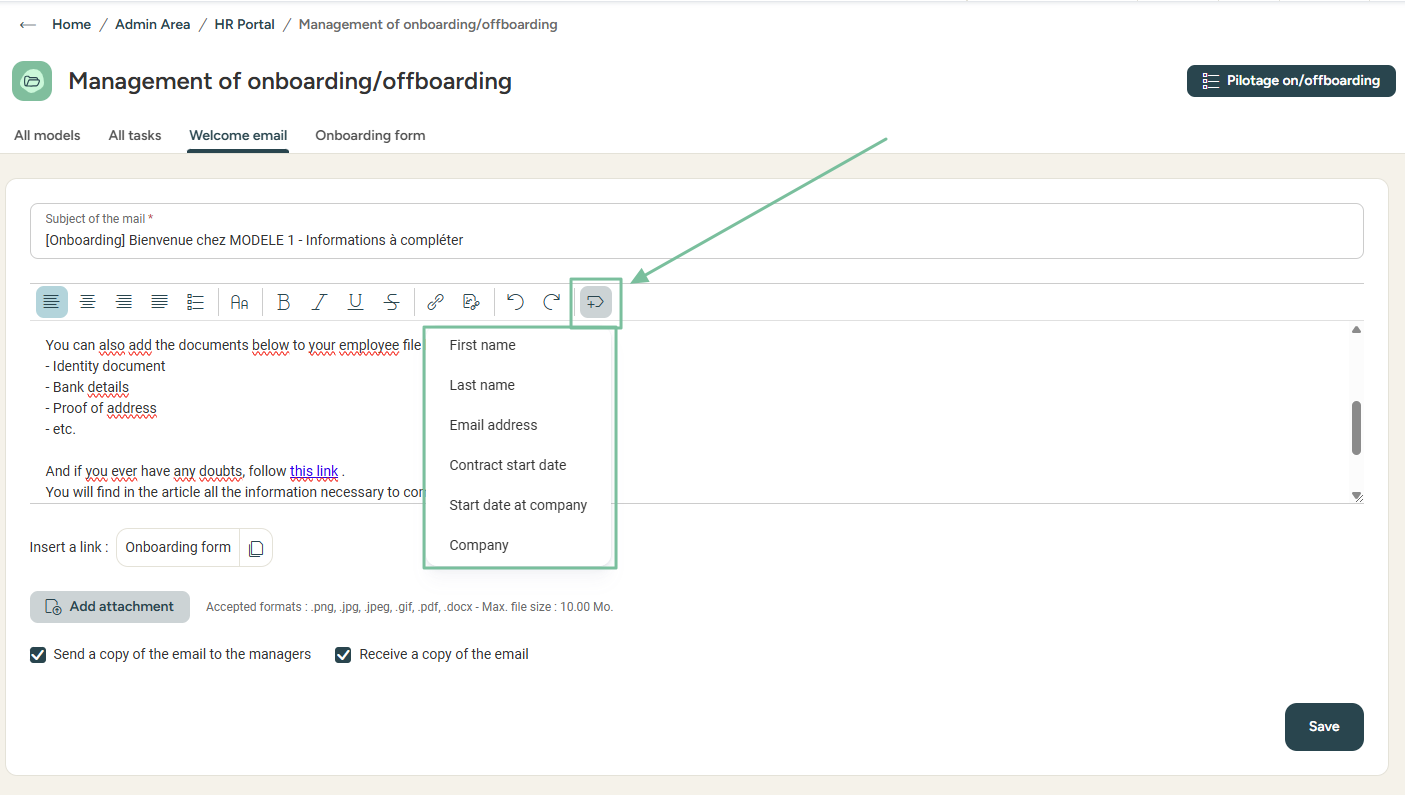1405x795 pixels.
Task: Copy the Onboarding form link
Action: click(x=256, y=548)
